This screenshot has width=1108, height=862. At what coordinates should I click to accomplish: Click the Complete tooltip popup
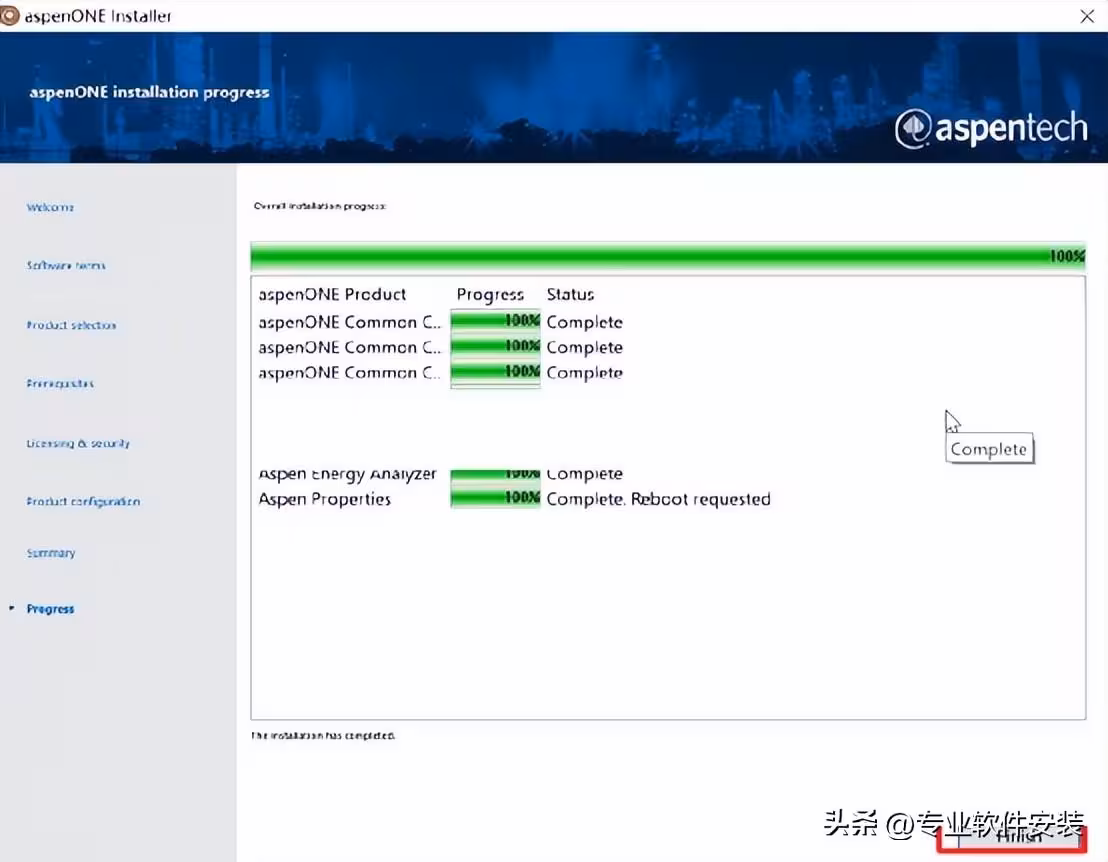tap(989, 449)
